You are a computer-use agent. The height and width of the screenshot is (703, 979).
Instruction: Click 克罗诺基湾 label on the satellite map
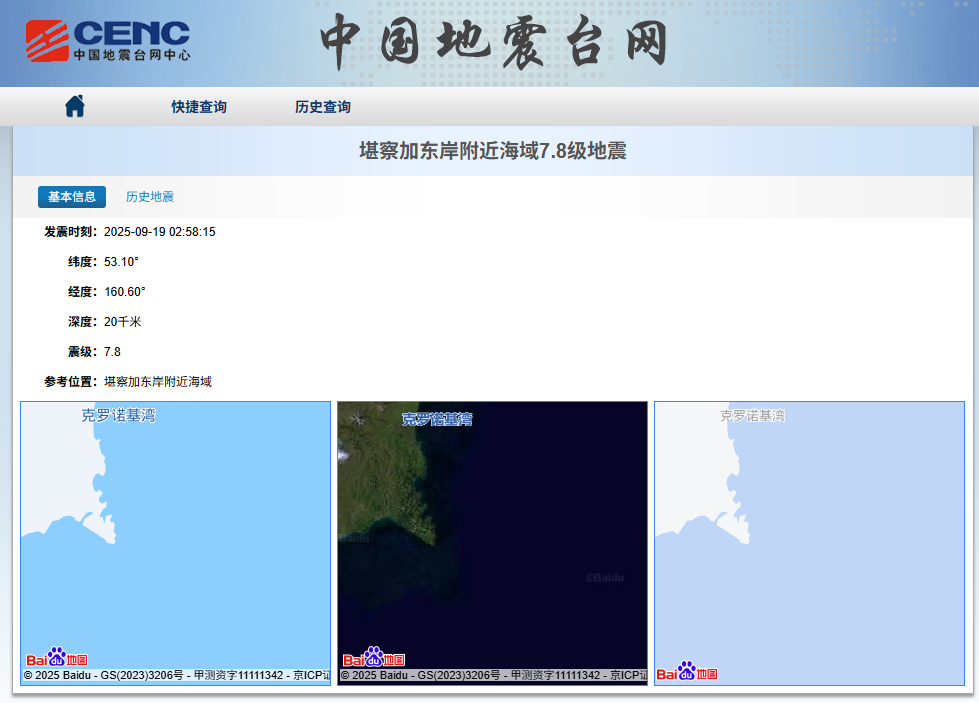(437, 419)
